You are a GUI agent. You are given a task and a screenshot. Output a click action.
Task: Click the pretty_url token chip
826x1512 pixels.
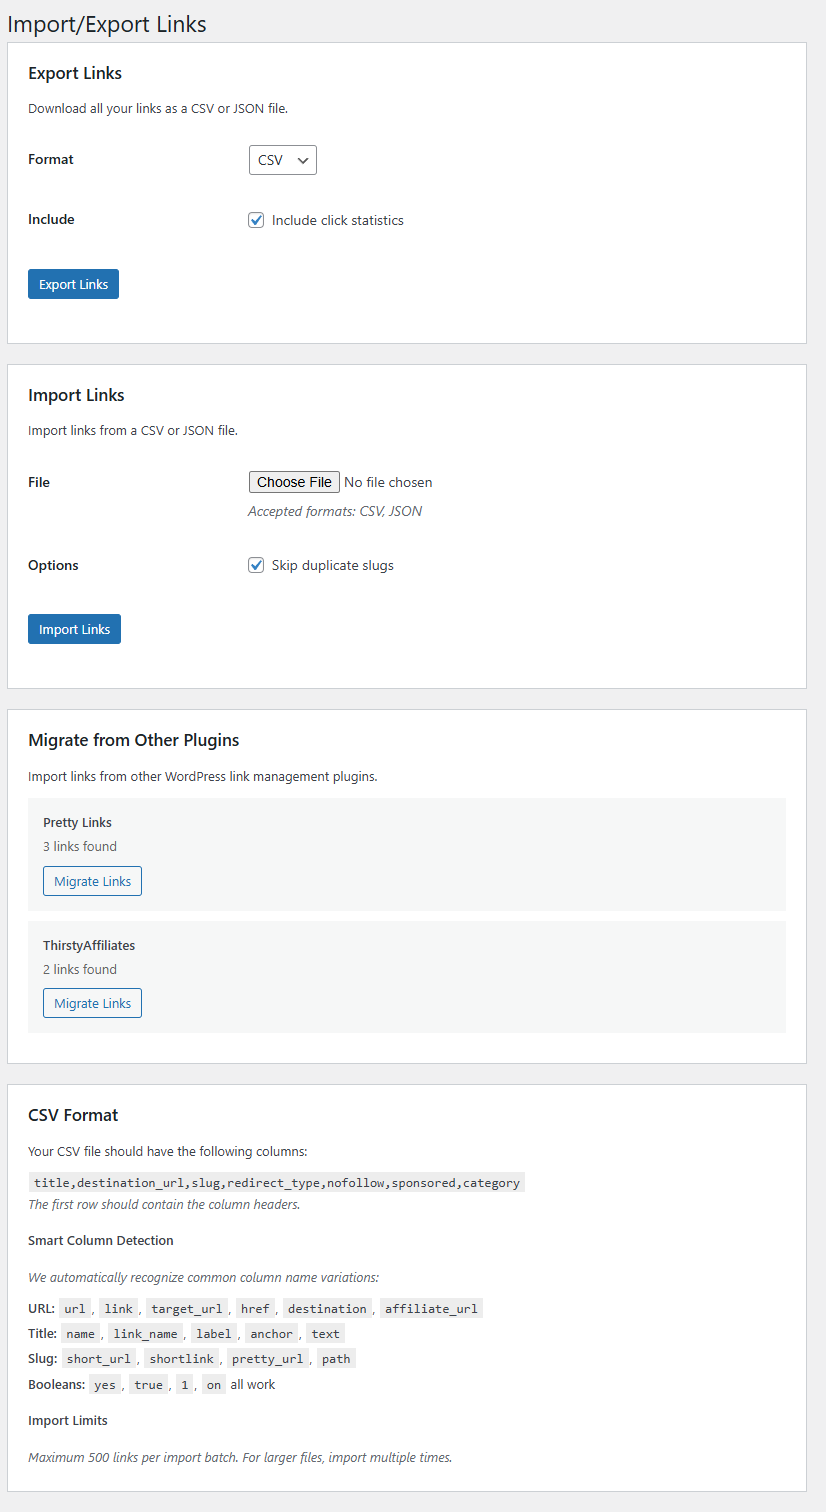pos(267,1358)
